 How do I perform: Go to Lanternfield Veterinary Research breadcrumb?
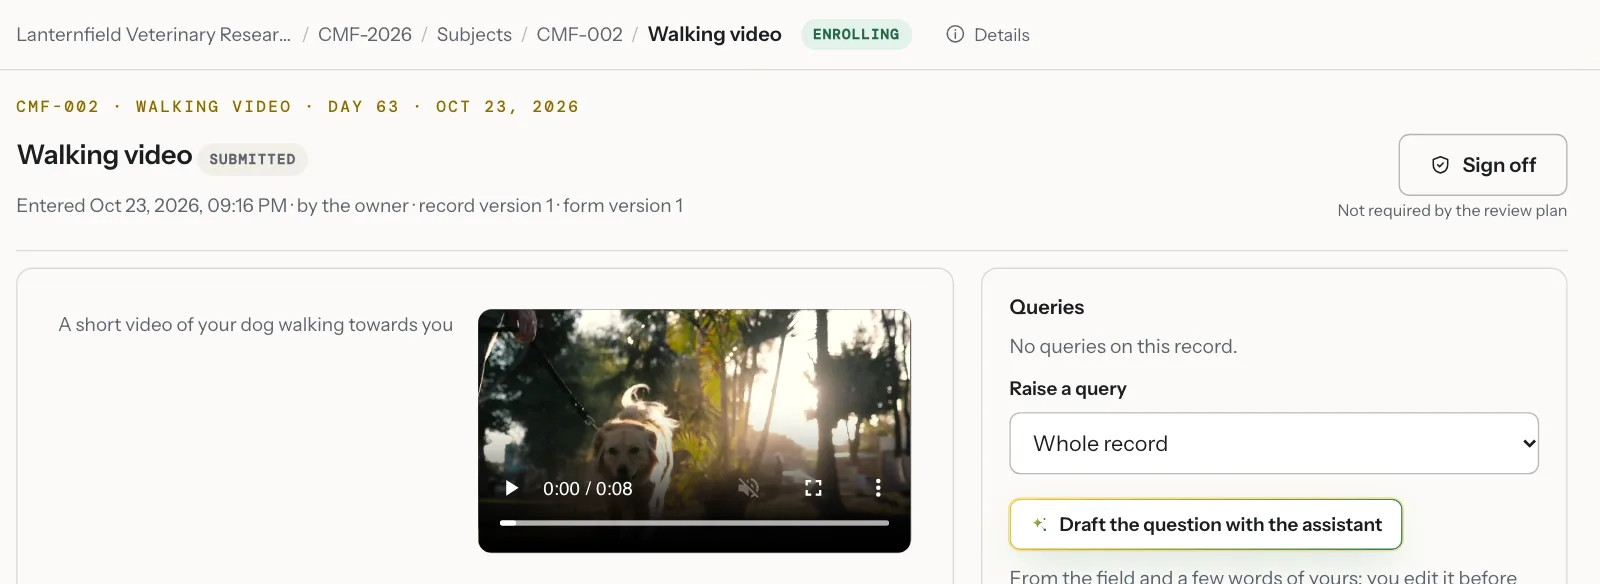154,35
